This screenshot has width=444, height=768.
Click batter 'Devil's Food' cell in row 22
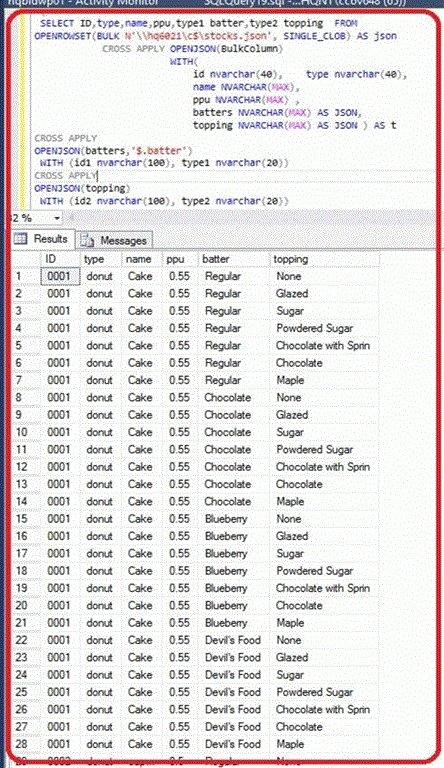(x=234, y=640)
